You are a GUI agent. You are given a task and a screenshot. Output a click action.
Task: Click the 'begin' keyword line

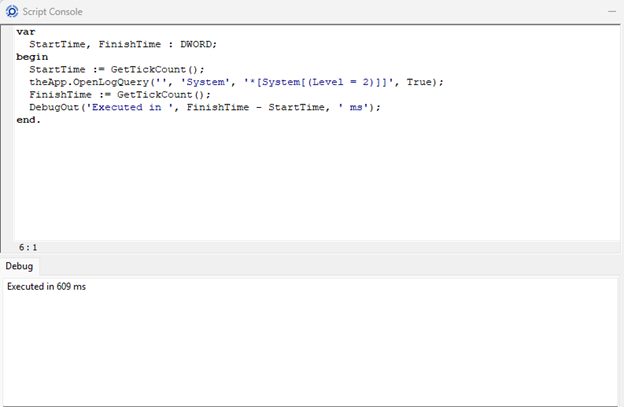(x=32, y=57)
